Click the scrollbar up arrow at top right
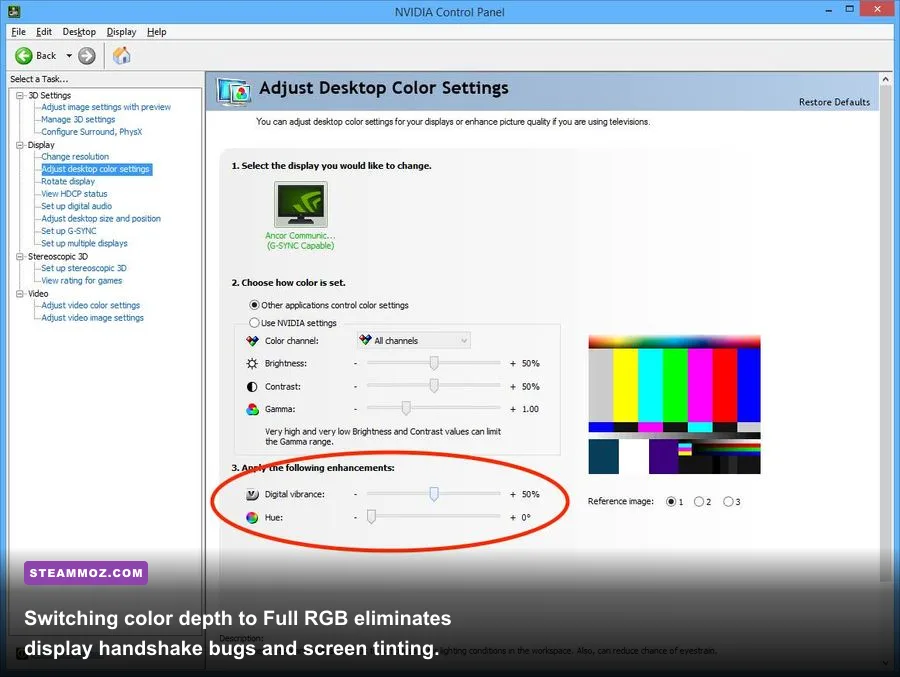 (885, 79)
